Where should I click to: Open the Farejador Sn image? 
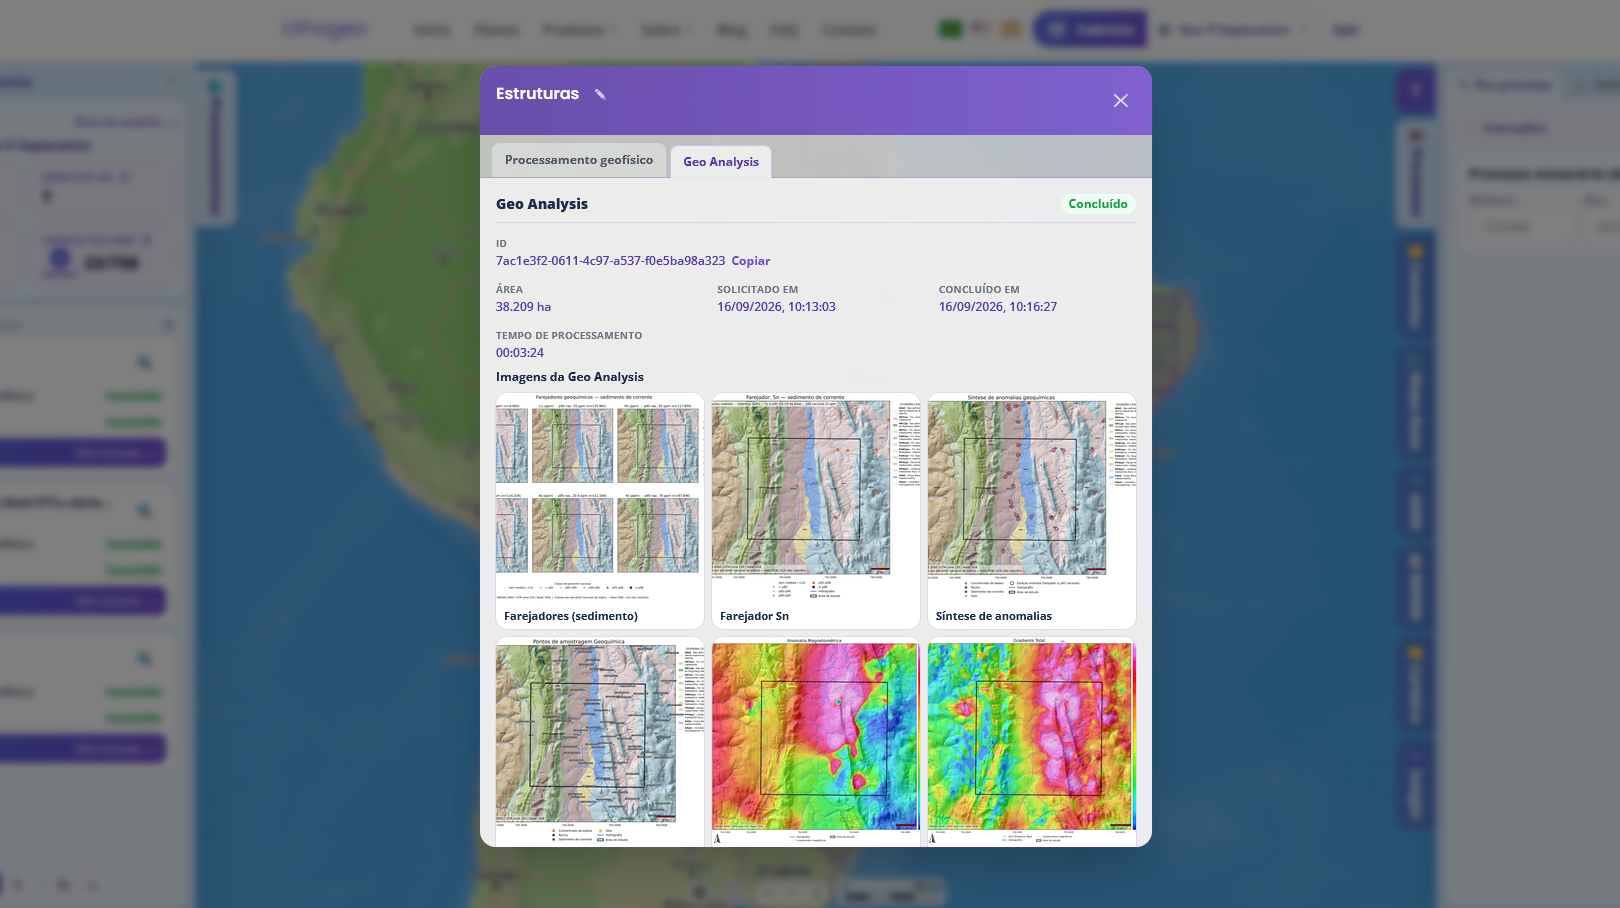[816, 511]
